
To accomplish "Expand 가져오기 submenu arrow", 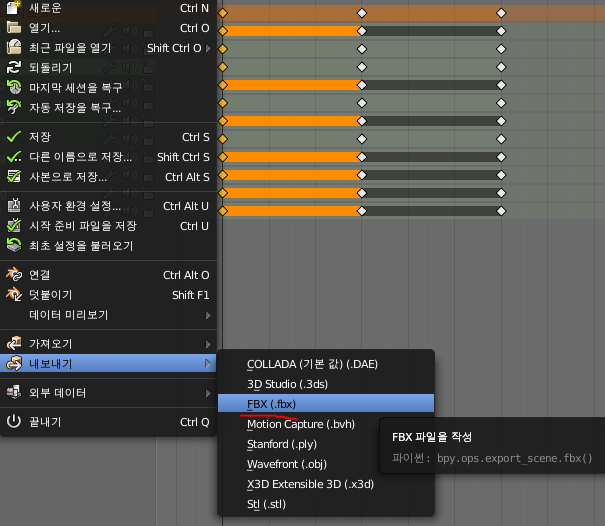I will [208, 343].
